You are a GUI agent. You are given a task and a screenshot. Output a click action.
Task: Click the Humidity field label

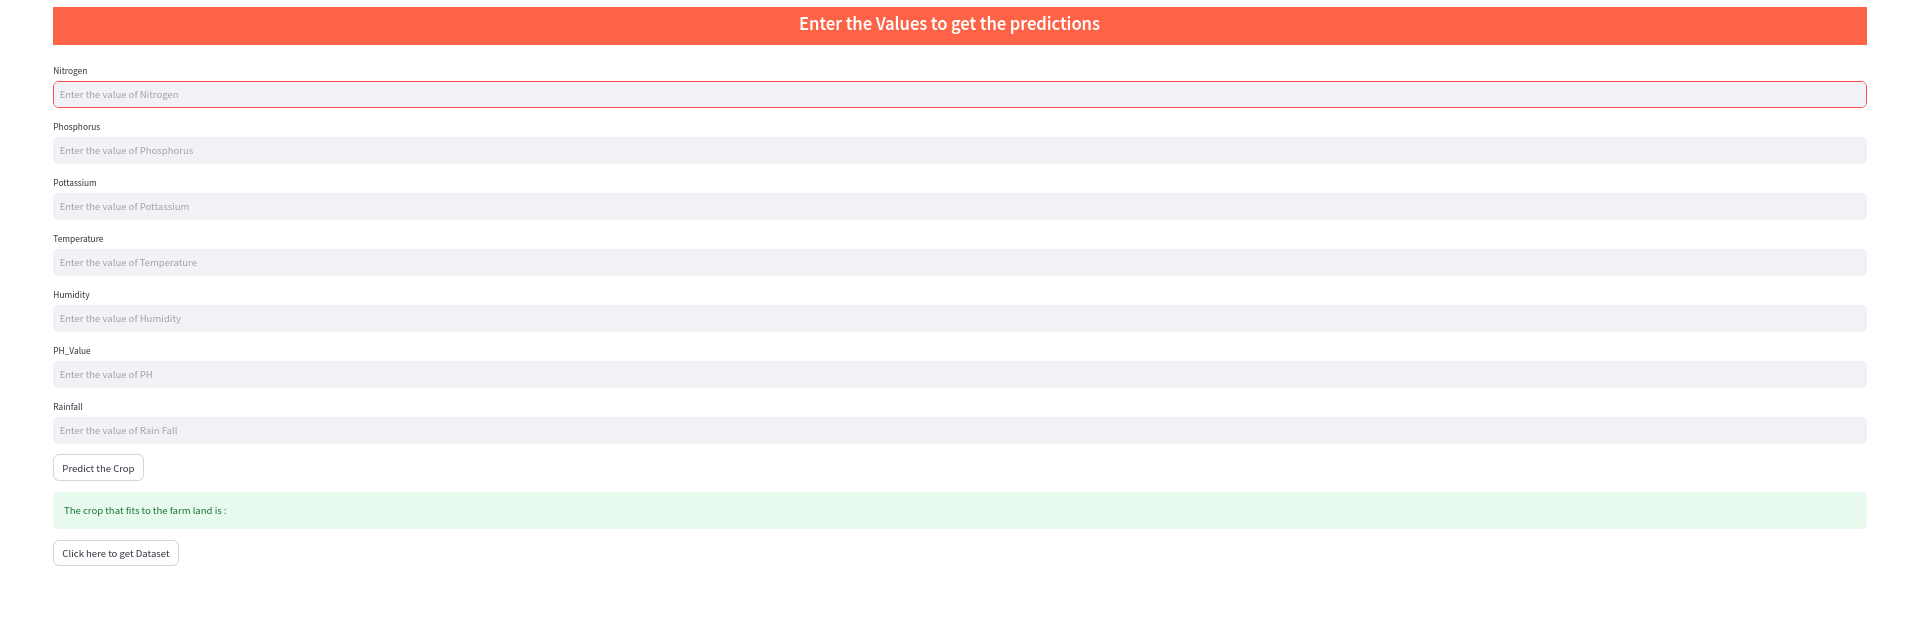(x=71, y=295)
